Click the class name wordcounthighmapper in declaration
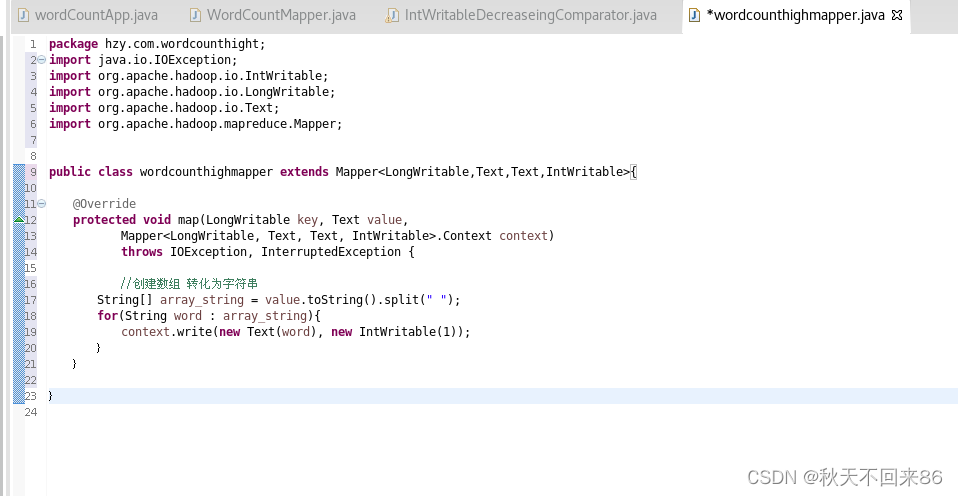This screenshot has width=958, height=496. coord(207,172)
